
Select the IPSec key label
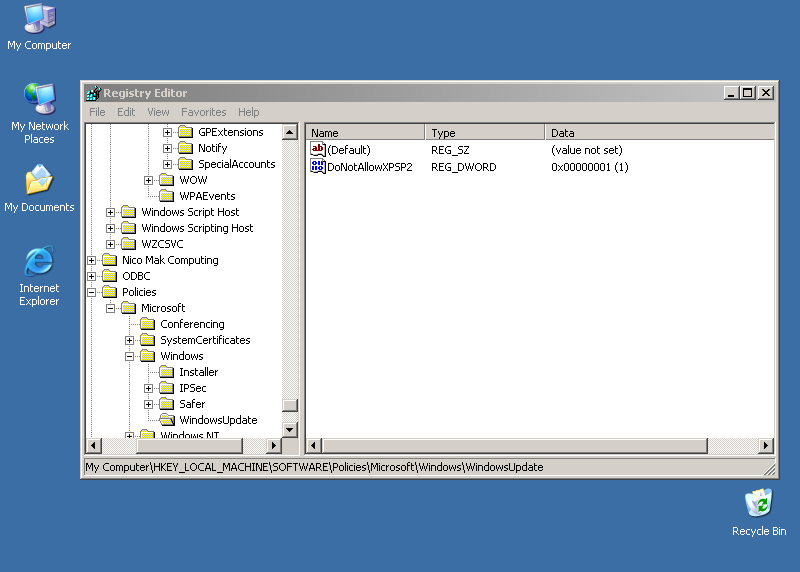click(193, 388)
